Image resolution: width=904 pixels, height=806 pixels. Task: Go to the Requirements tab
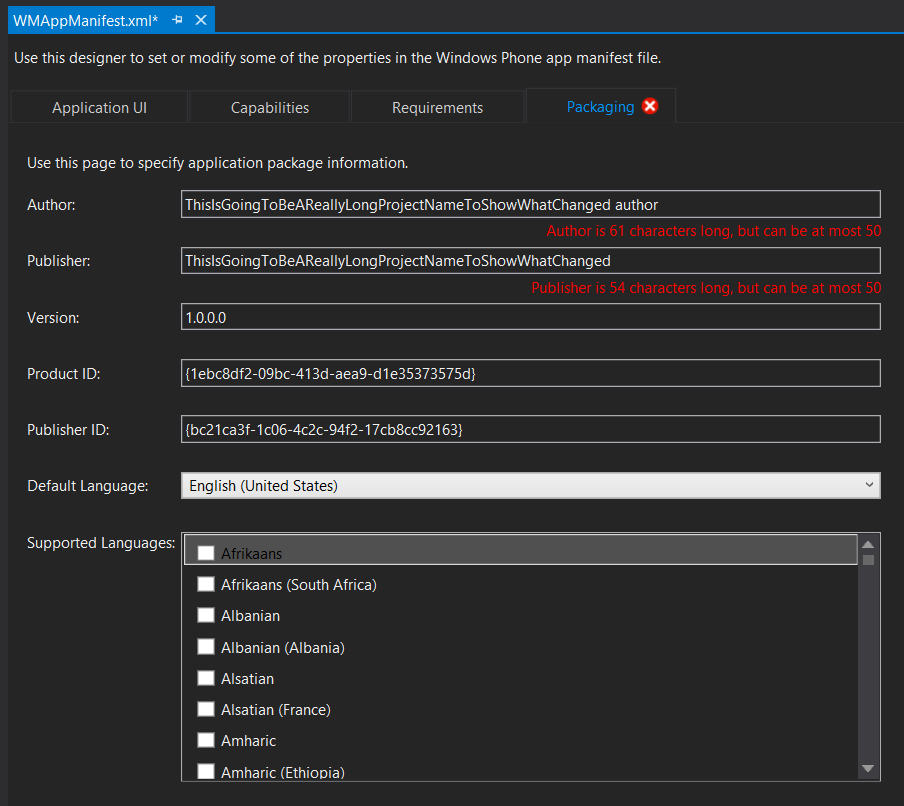438,107
